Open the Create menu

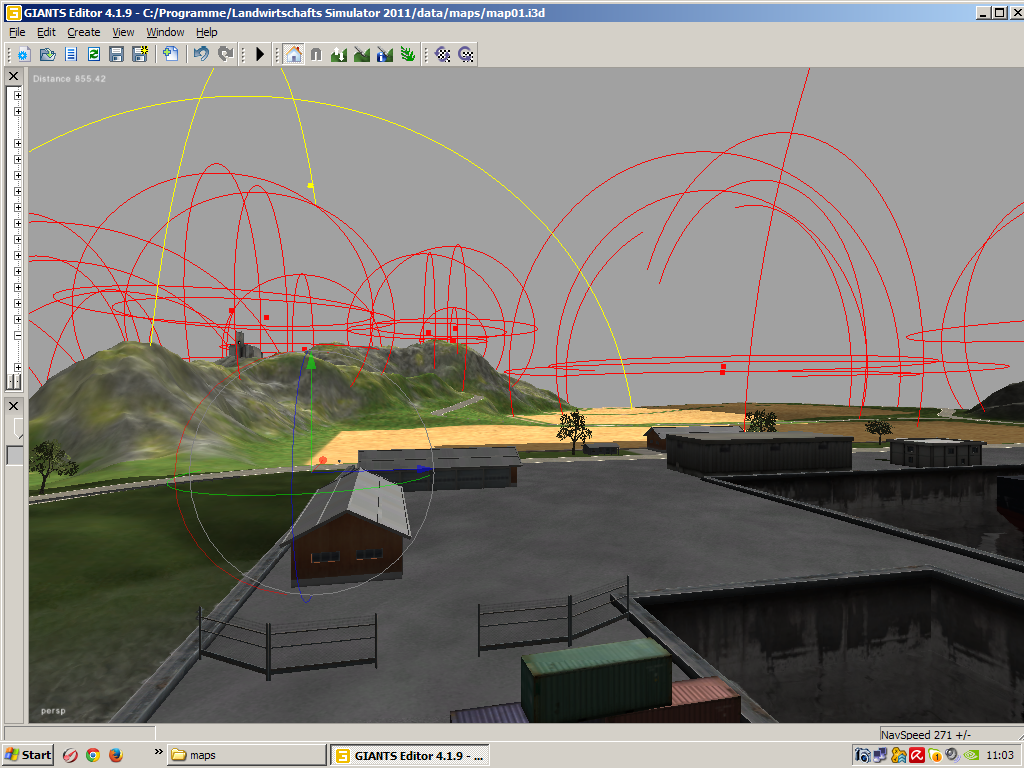point(84,32)
